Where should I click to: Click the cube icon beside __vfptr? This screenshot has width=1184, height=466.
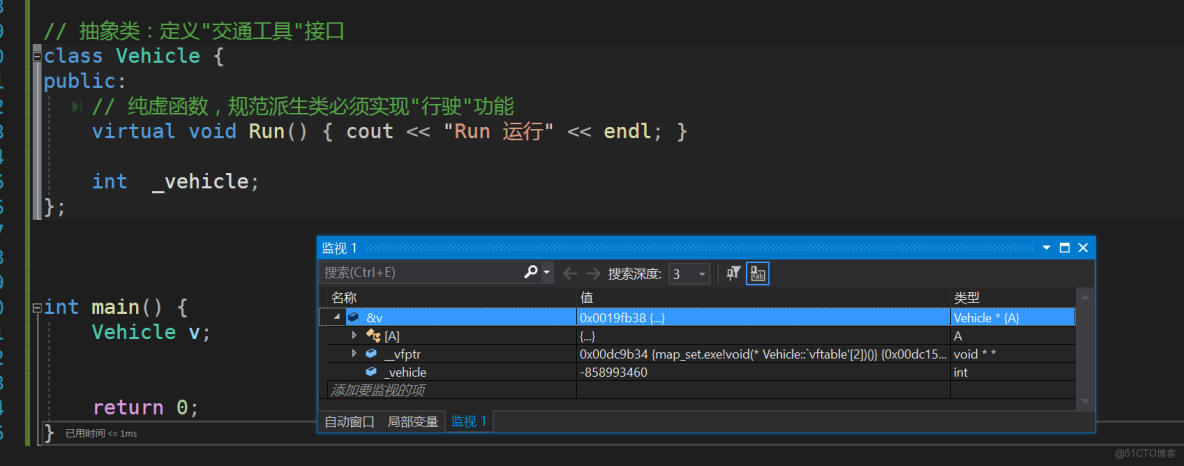tap(371, 353)
